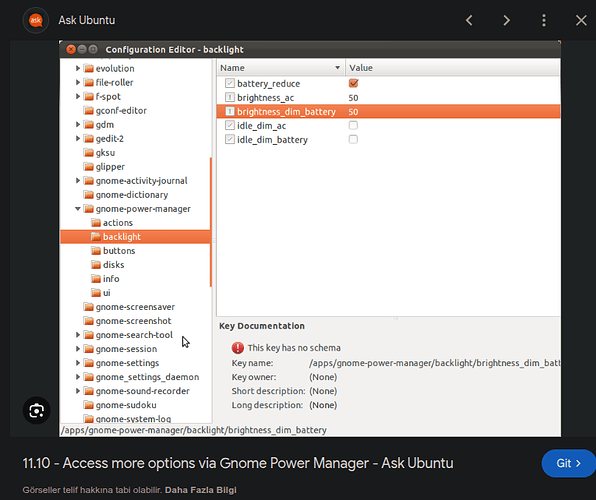Click the Google Lens search icon

click(x=36, y=411)
